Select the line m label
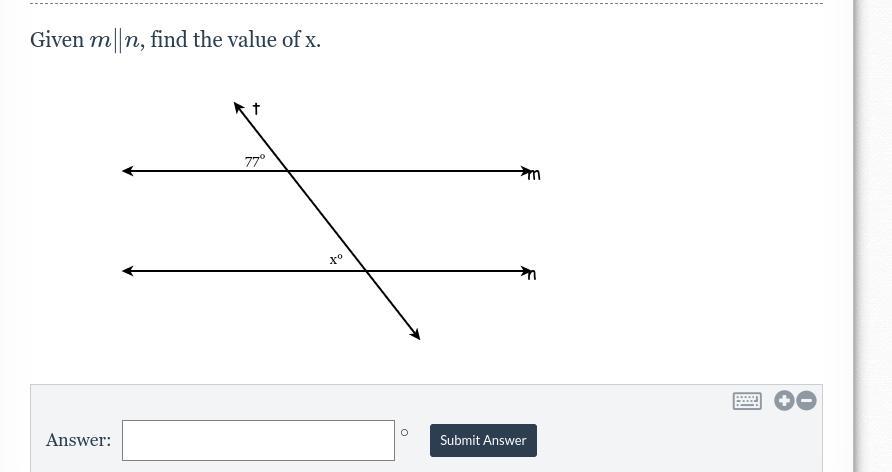Screen dimensions: 892x472 click(534, 175)
